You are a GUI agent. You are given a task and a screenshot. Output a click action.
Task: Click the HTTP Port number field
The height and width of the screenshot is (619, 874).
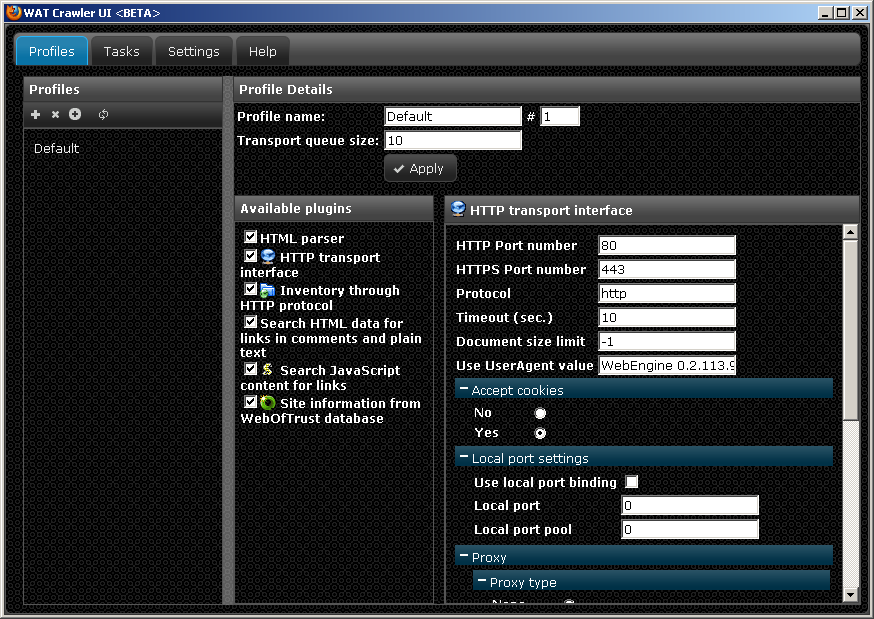[667, 245]
